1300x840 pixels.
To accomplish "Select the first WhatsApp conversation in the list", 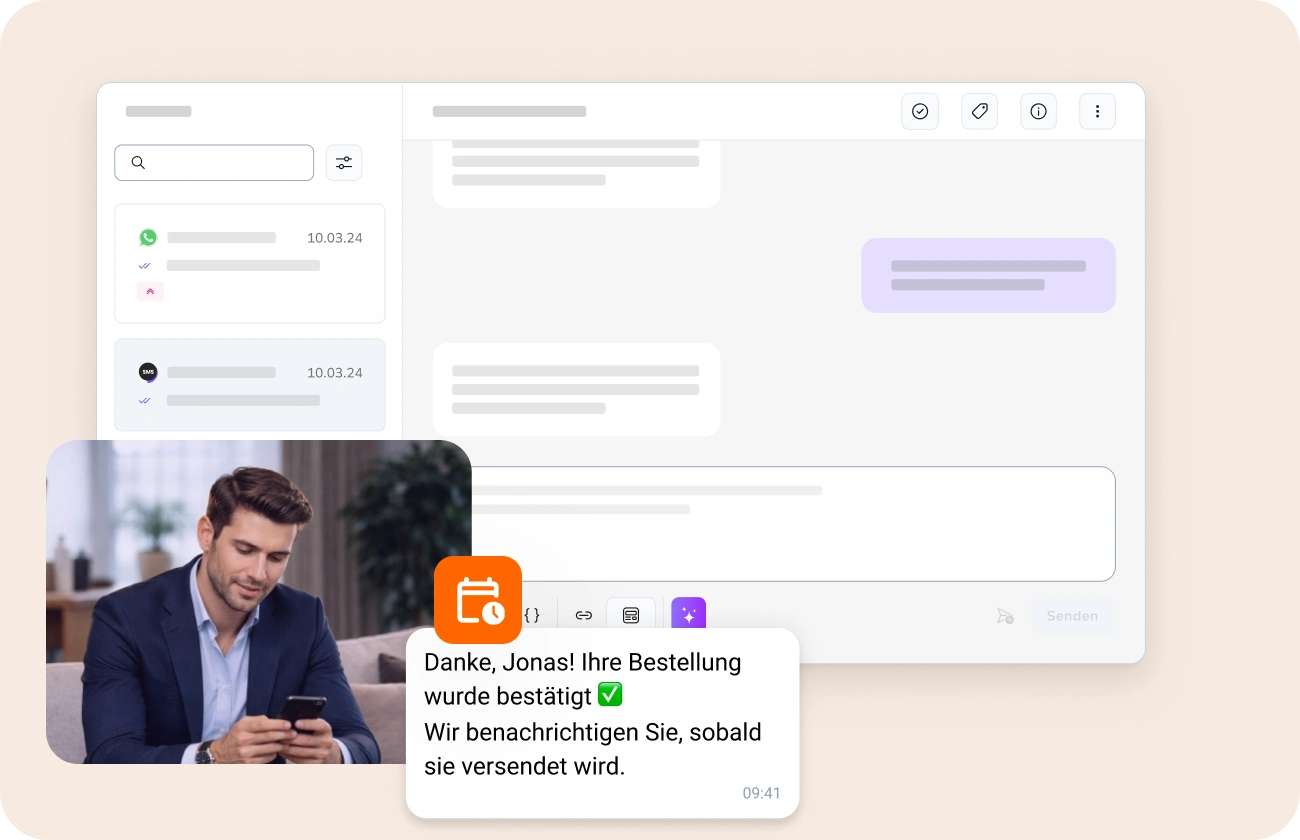I will coord(249,263).
